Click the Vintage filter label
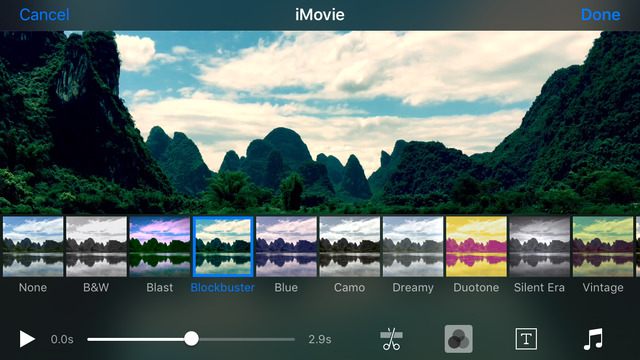 coord(603,288)
